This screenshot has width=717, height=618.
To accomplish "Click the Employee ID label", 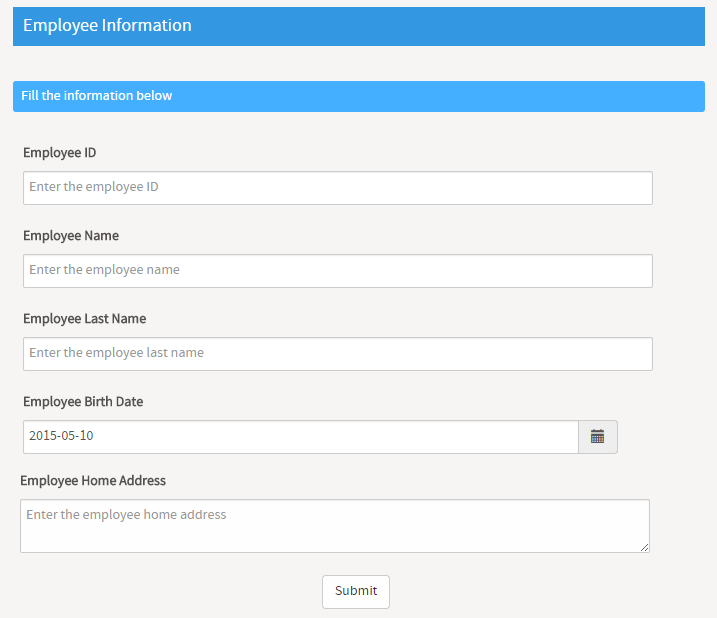I will [60, 153].
